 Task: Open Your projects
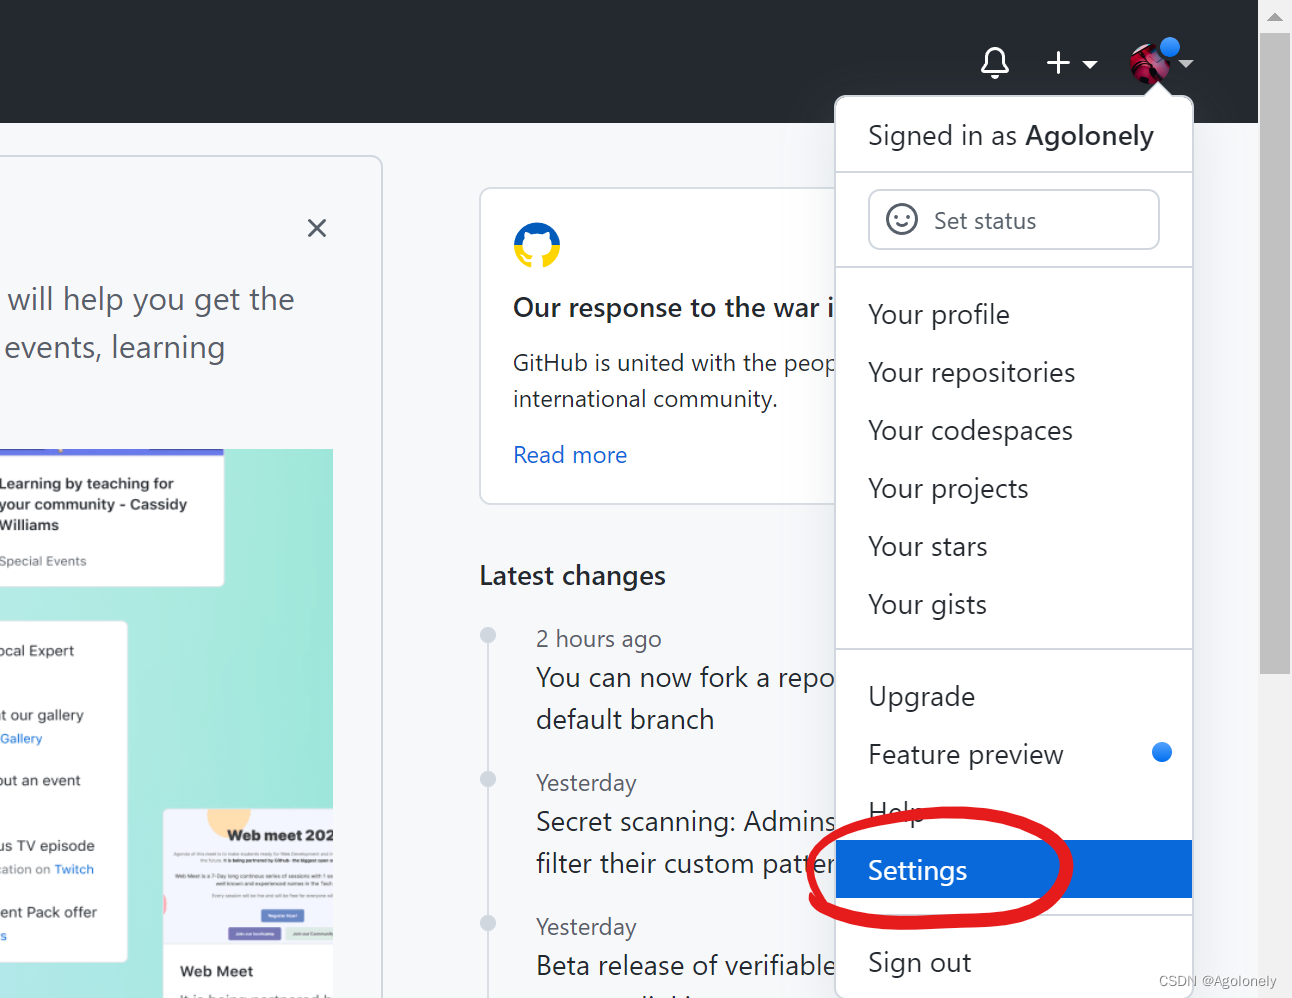click(1014, 489)
